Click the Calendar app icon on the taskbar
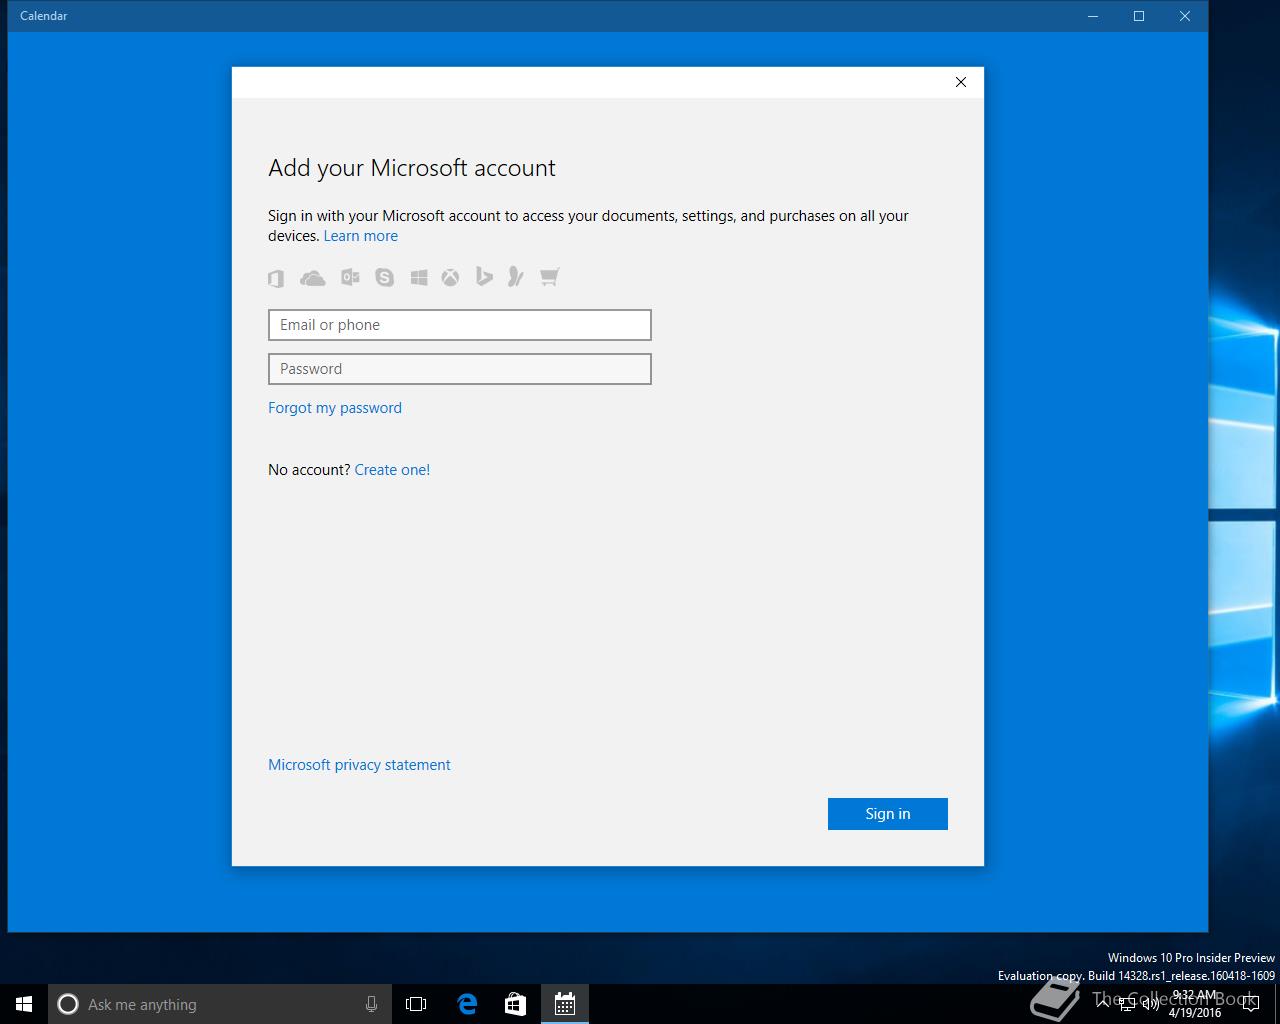 click(564, 1004)
